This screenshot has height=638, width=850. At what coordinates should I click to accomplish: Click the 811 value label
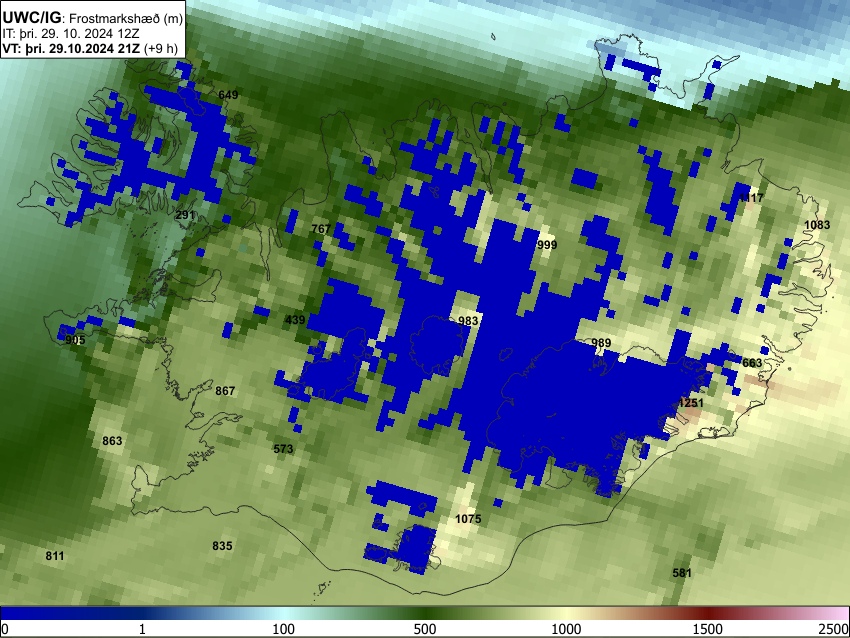(55, 556)
